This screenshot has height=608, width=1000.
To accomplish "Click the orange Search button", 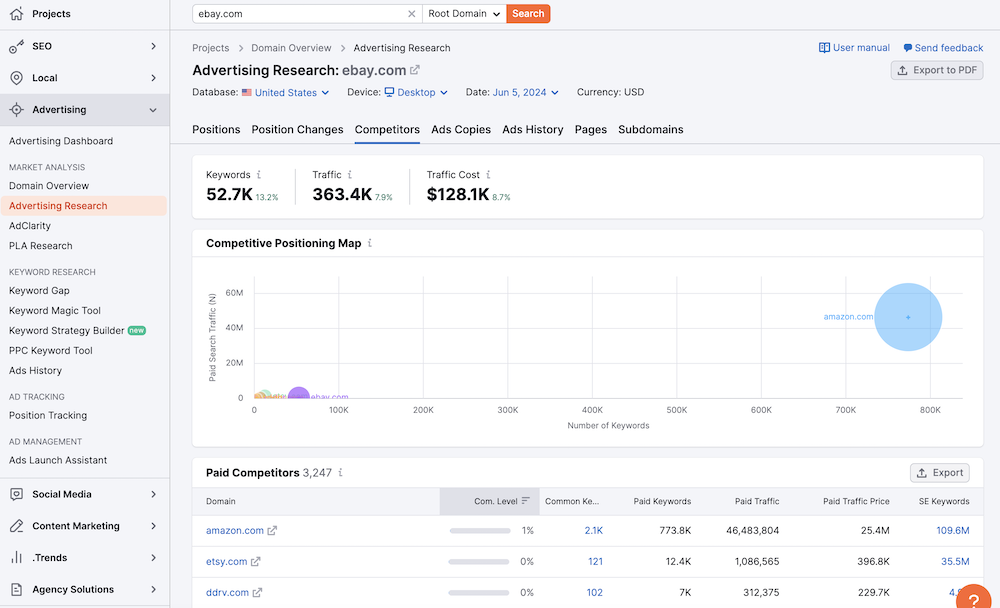I will (528, 13).
